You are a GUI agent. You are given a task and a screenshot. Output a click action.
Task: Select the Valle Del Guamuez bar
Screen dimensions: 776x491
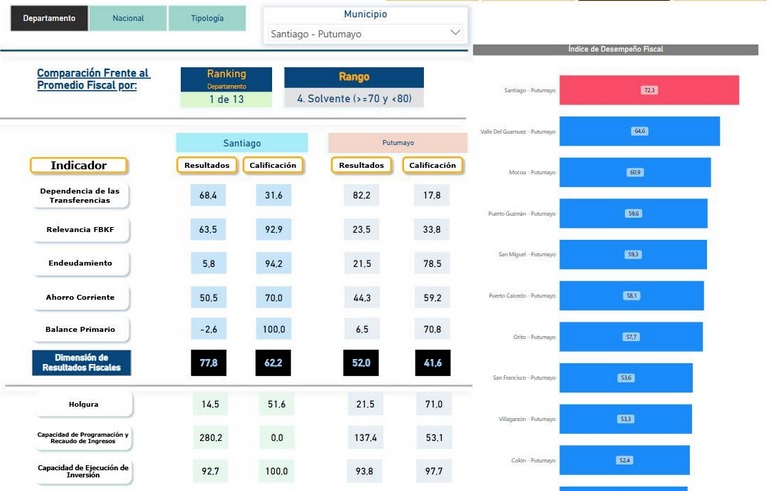[x=639, y=131]
